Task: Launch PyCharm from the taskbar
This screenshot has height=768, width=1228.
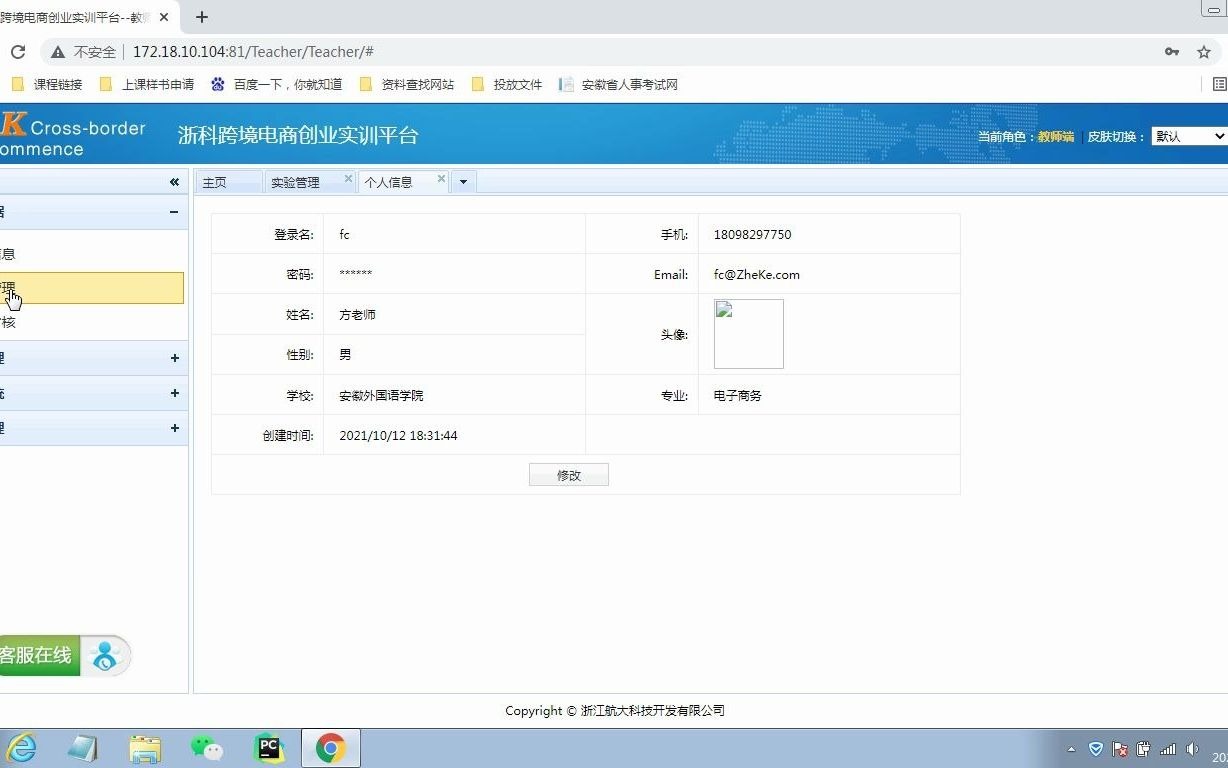Action: point(268,748)
